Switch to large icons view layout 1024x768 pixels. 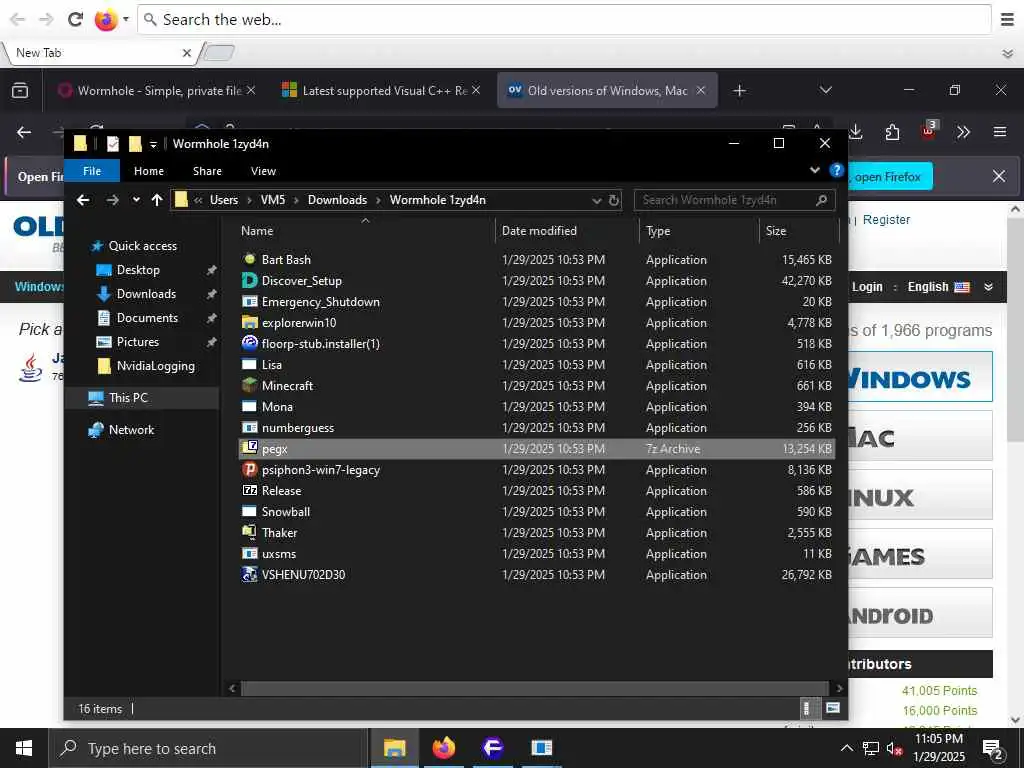point(833,708)
